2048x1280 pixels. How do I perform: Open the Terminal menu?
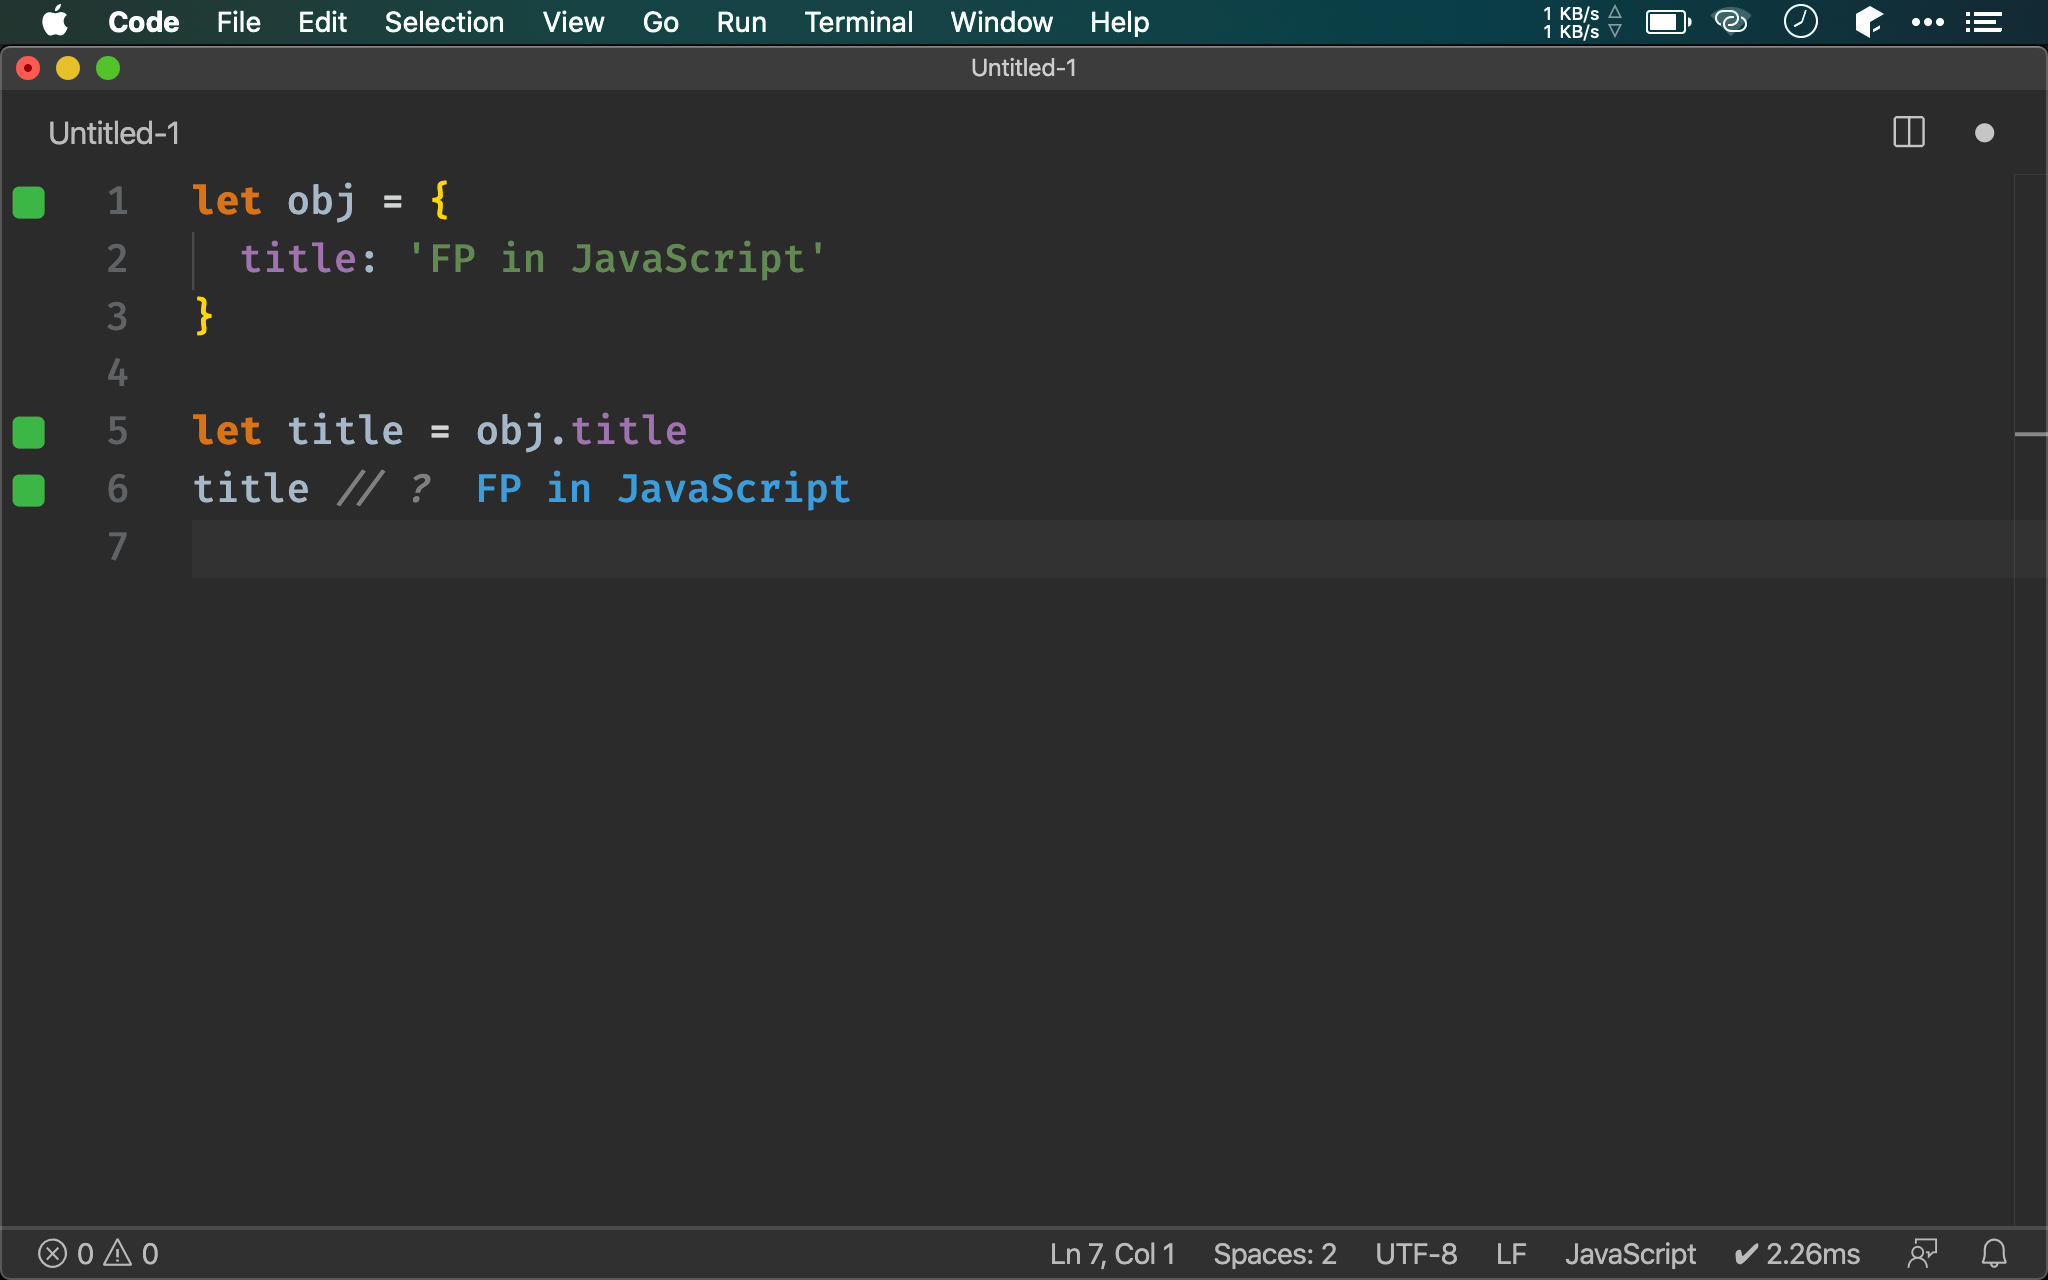(x=858, y=22)
